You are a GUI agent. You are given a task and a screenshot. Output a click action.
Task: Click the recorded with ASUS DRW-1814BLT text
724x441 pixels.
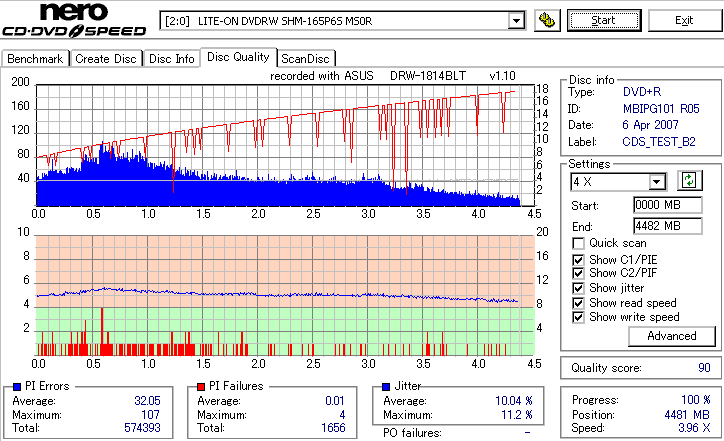[392, 76]
